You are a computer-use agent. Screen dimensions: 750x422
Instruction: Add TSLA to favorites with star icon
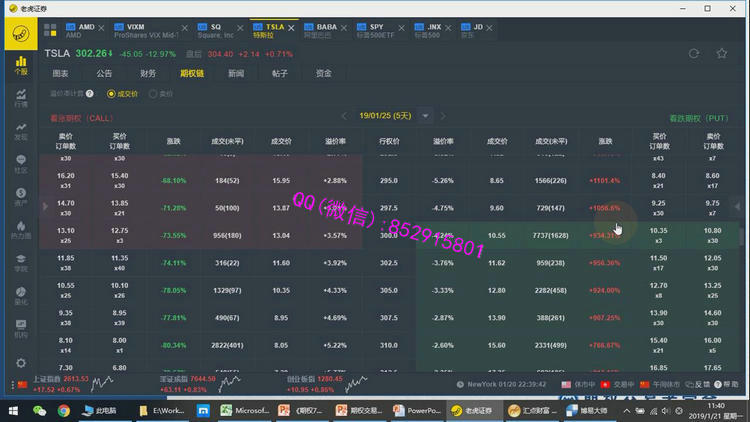pos(723,53)
